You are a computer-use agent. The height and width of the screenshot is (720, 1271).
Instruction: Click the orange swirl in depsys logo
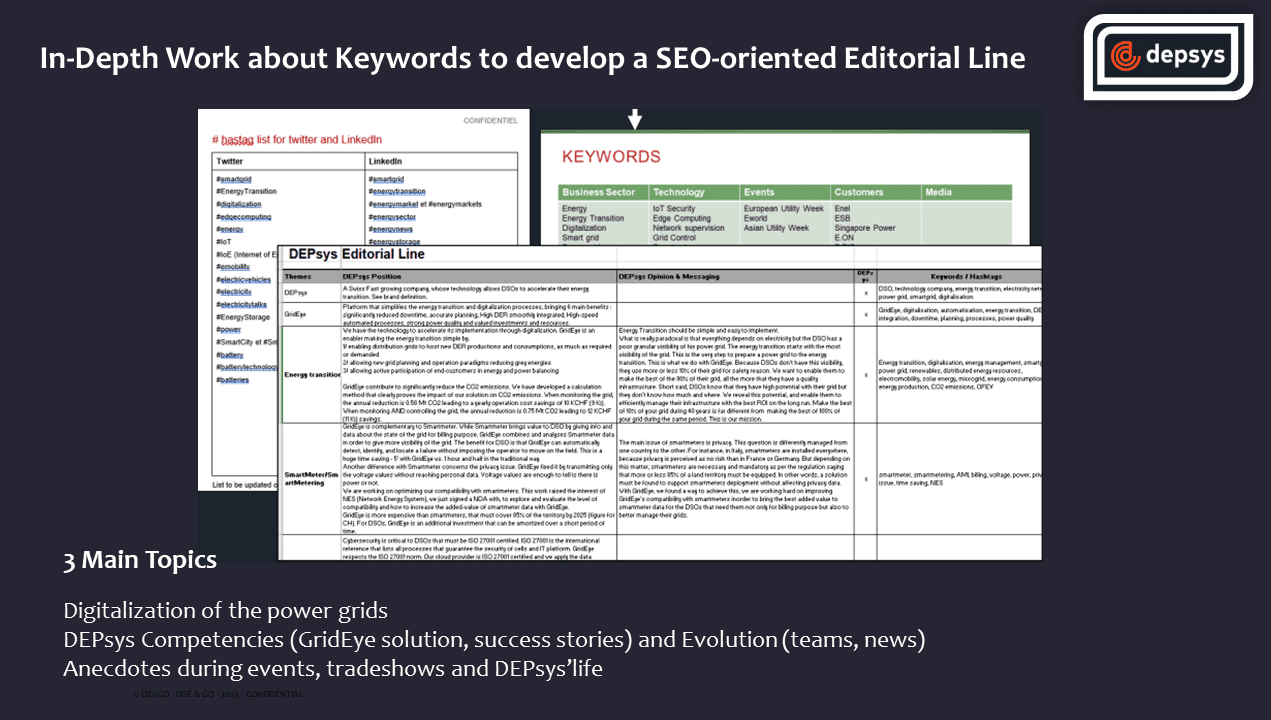point(1125,55)
